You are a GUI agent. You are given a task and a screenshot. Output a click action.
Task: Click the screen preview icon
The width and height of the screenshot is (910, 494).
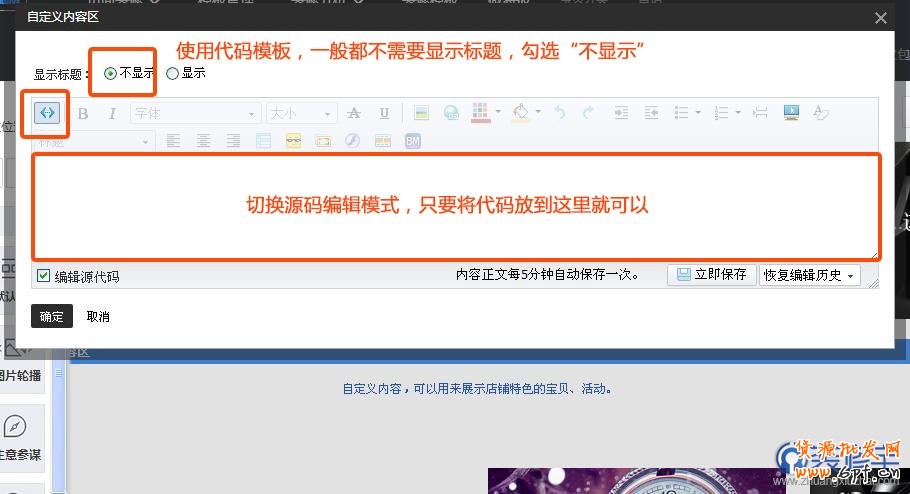(x=791, y=112)
